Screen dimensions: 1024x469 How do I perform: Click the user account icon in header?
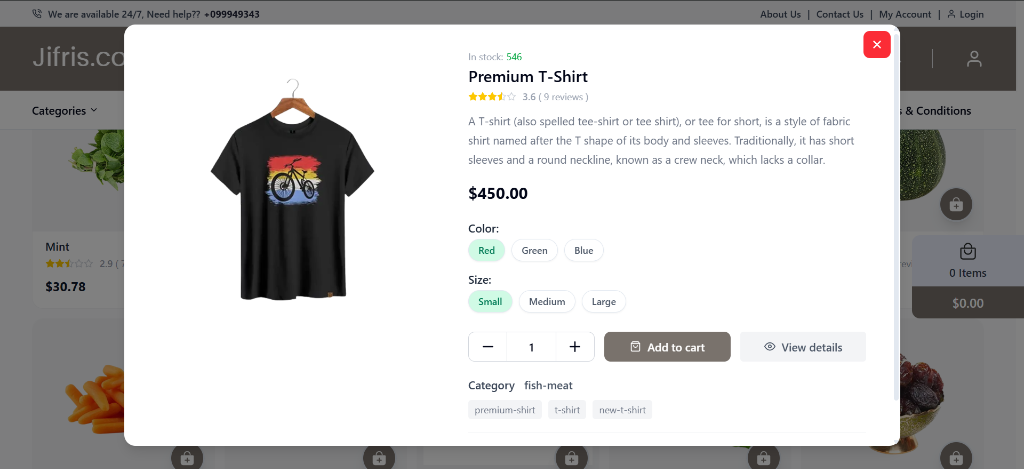point(974,59)
